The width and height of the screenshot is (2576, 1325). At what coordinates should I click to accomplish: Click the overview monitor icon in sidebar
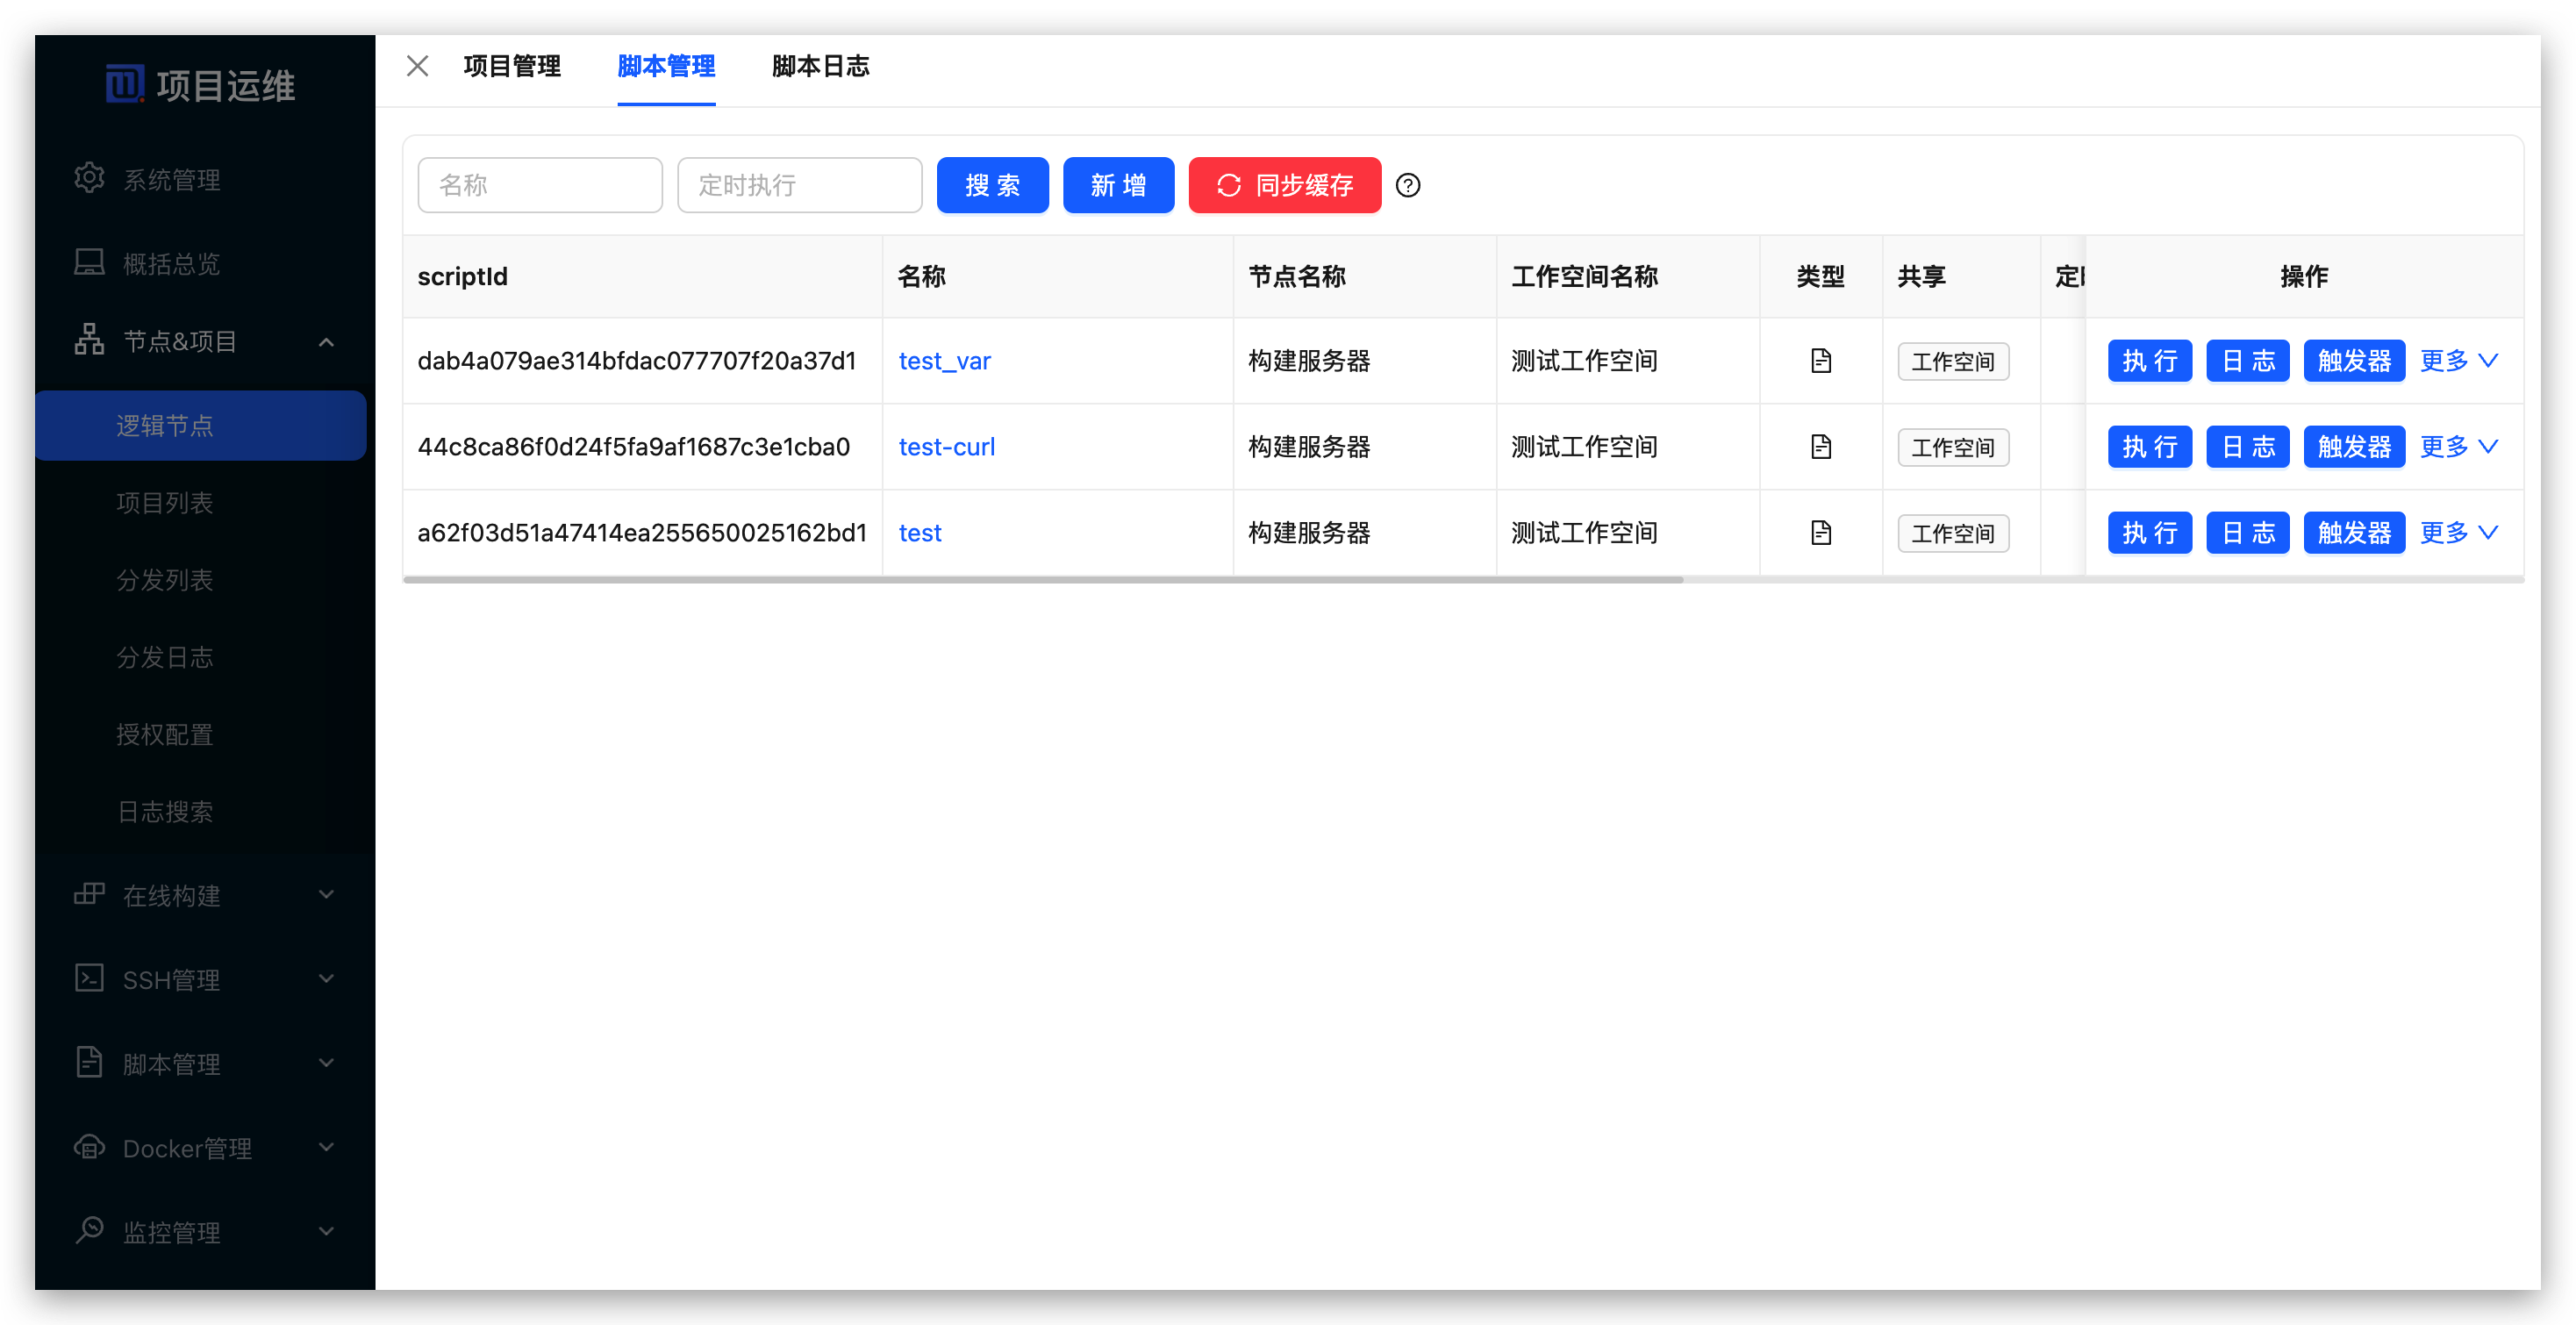pos(89,262)
